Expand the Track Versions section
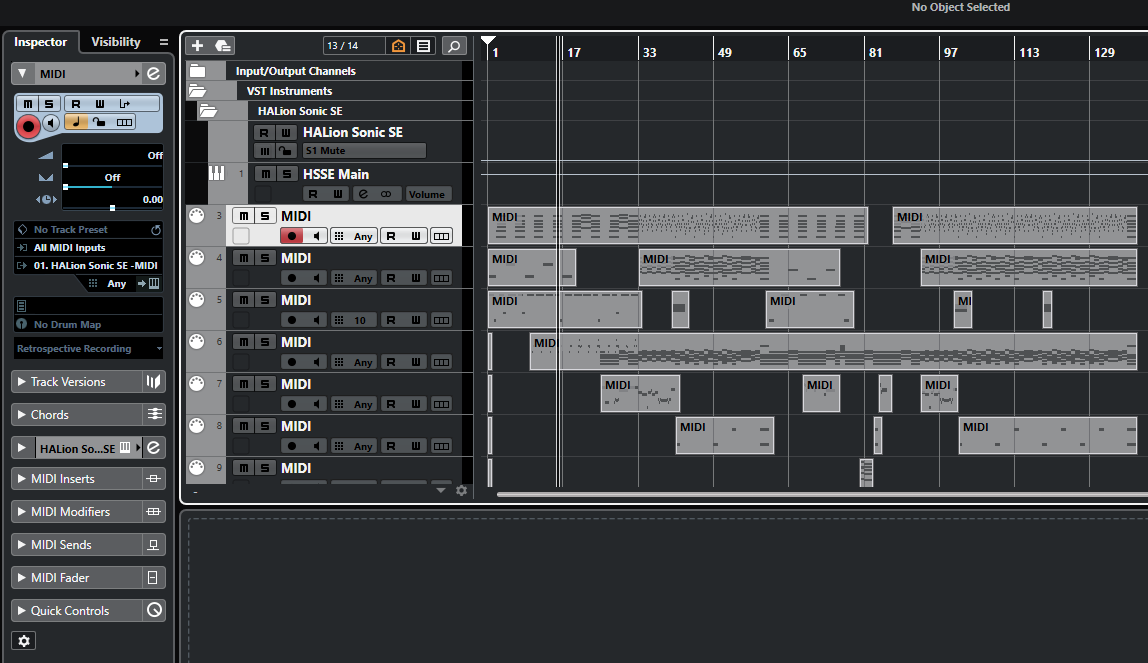1148x663 pixels. (x=22, y=381)
